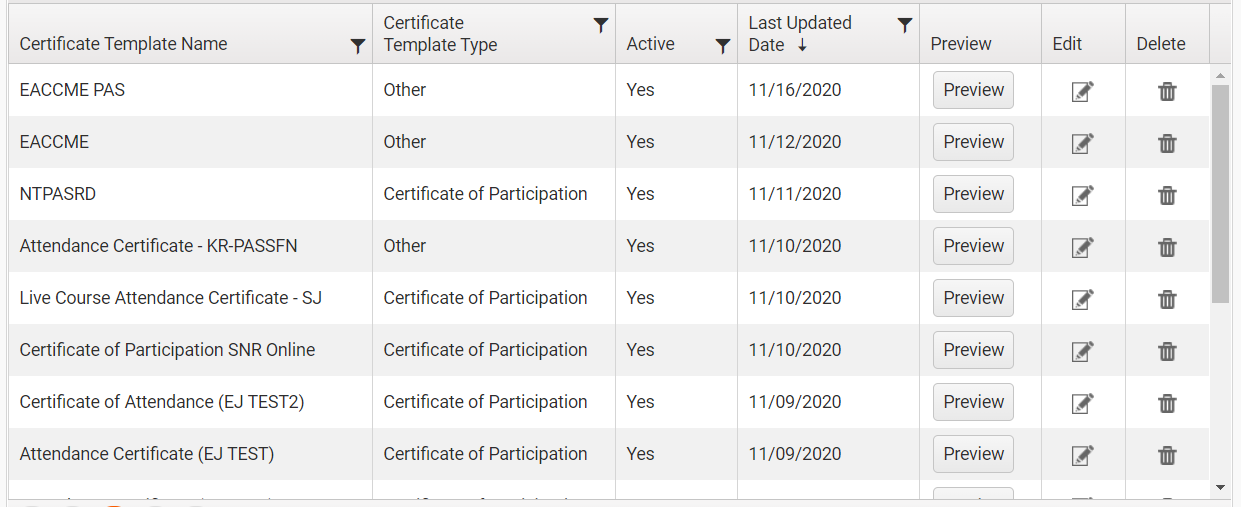Delete the EACCME PAS template
This screenshot has height=507, width=1241.
(1167, 91)
